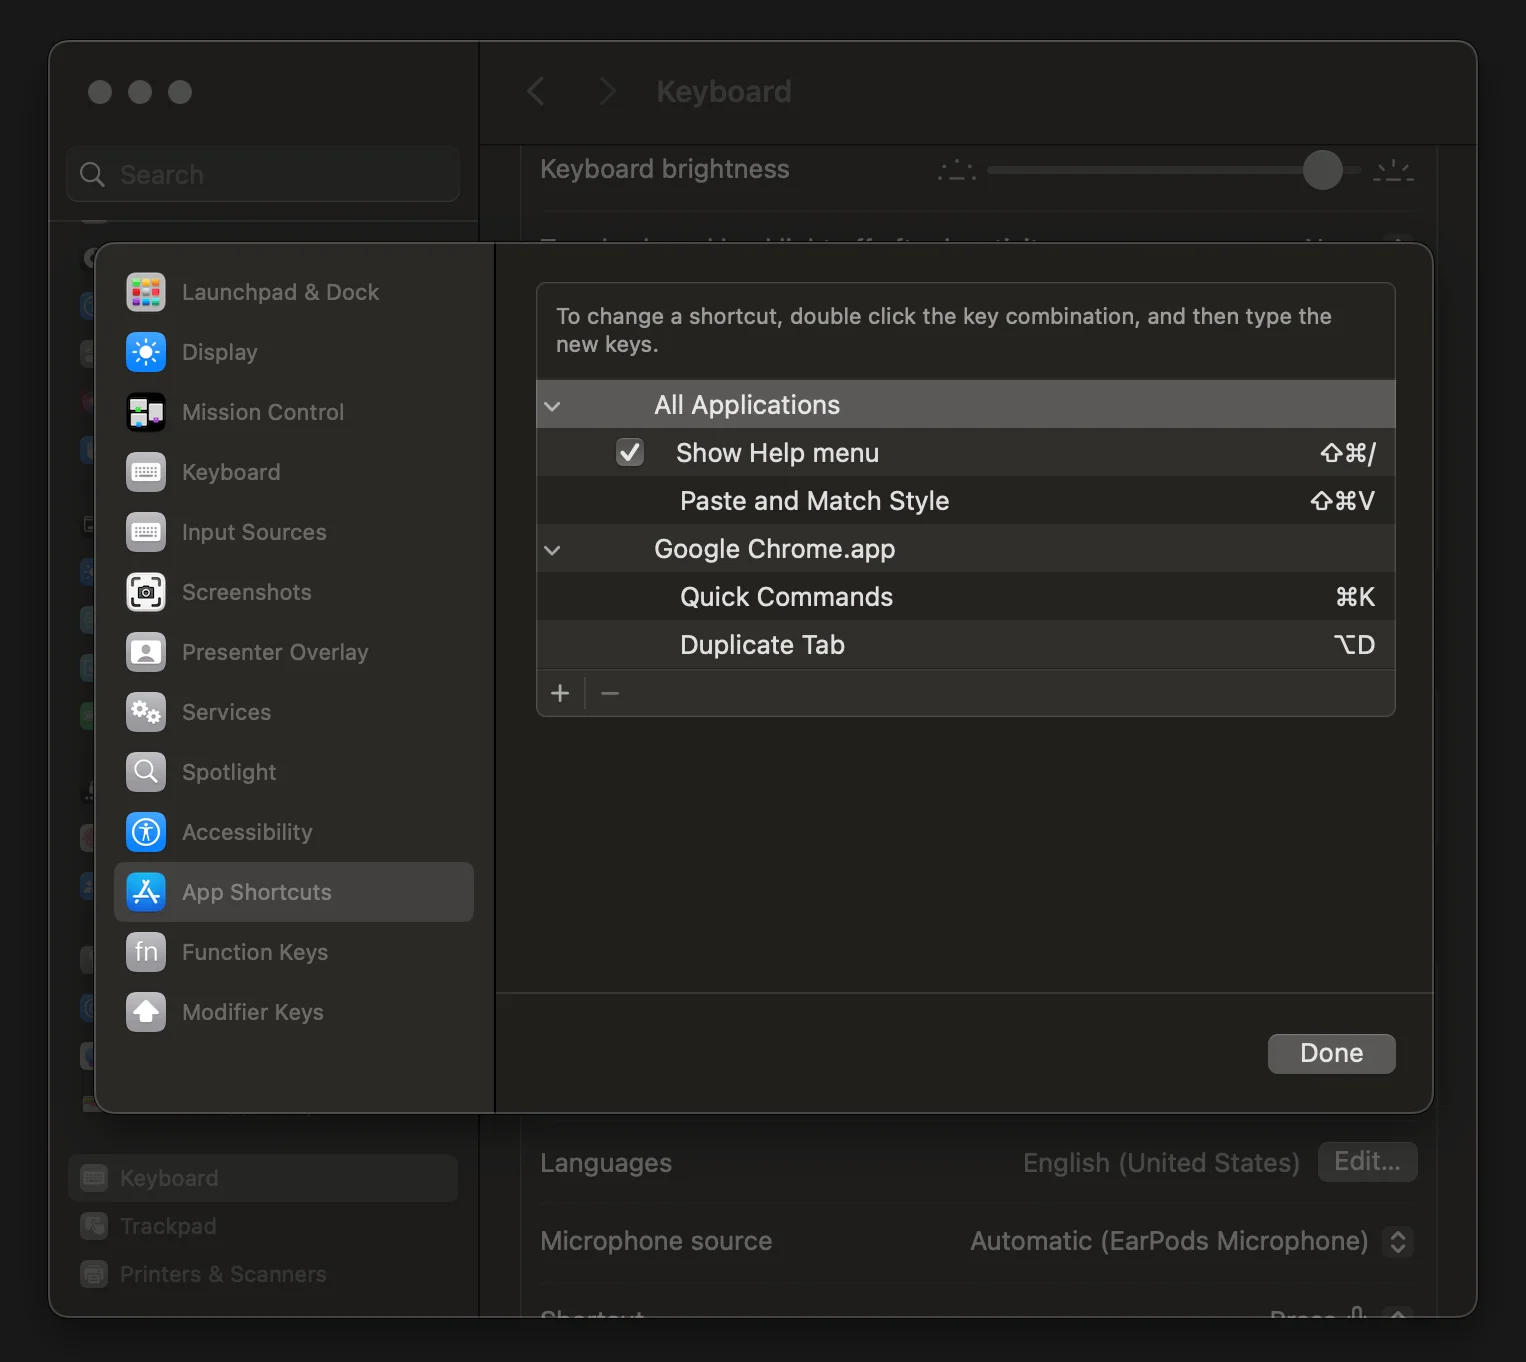
Task: Click the Spotlight magnifier icon
Action: point(146,772)
